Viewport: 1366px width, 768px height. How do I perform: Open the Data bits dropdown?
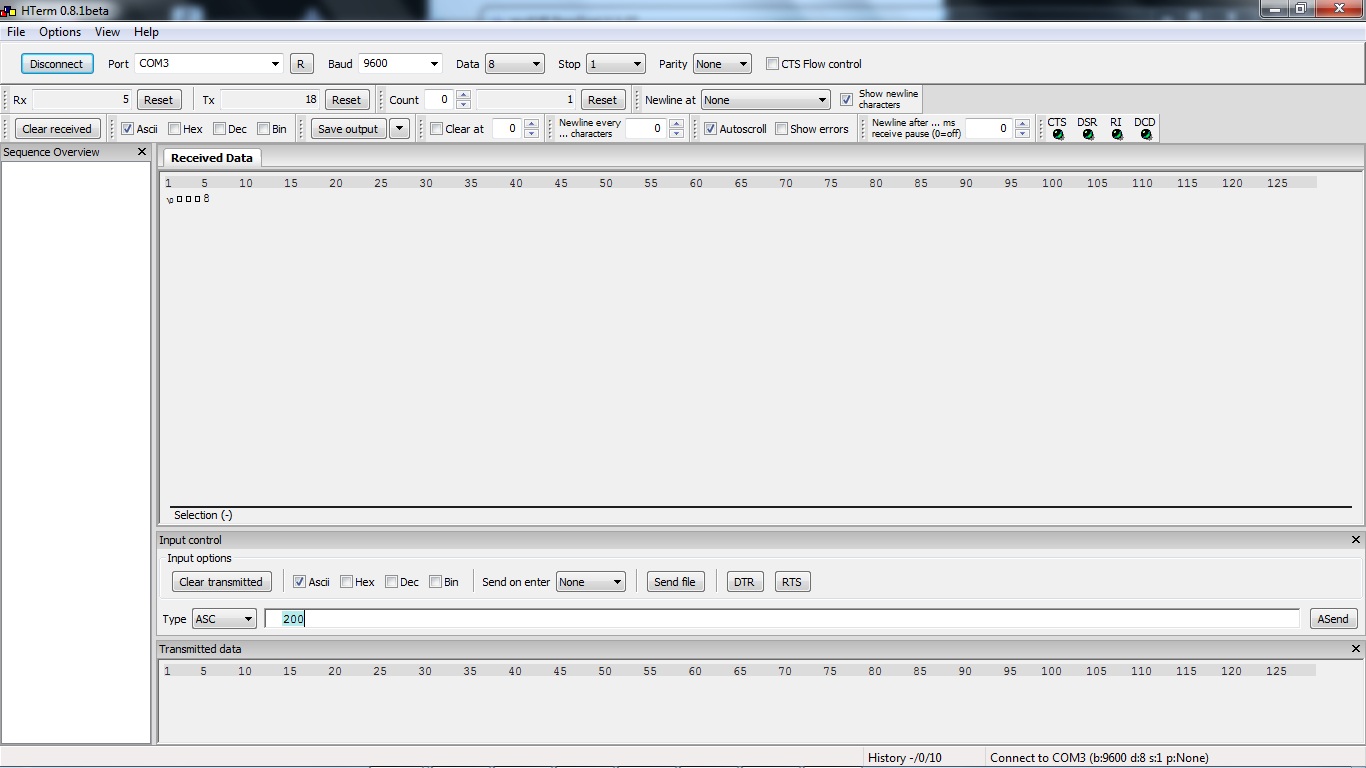point(514,64)
